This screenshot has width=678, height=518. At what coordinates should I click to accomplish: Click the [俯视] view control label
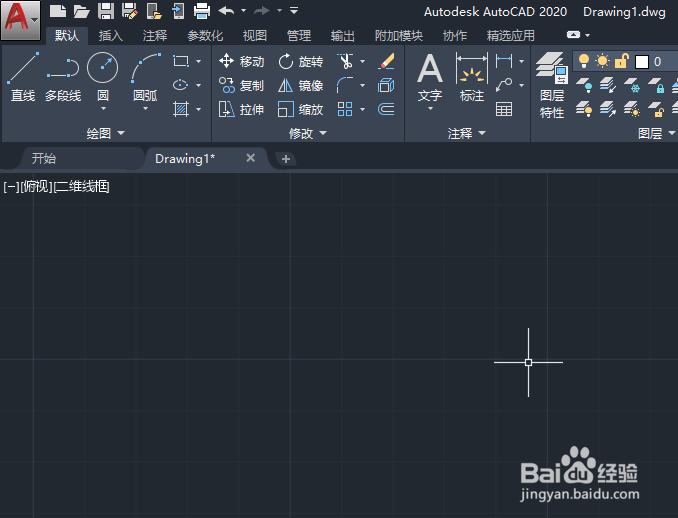pos(36,187)
